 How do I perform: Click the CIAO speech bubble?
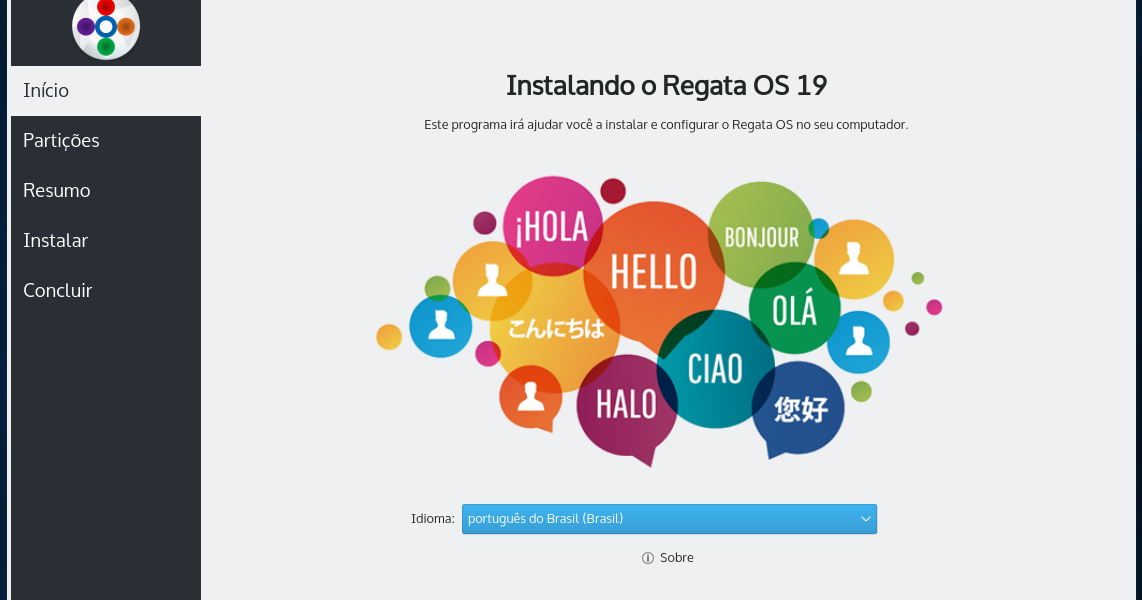click(x=715, y=368)
